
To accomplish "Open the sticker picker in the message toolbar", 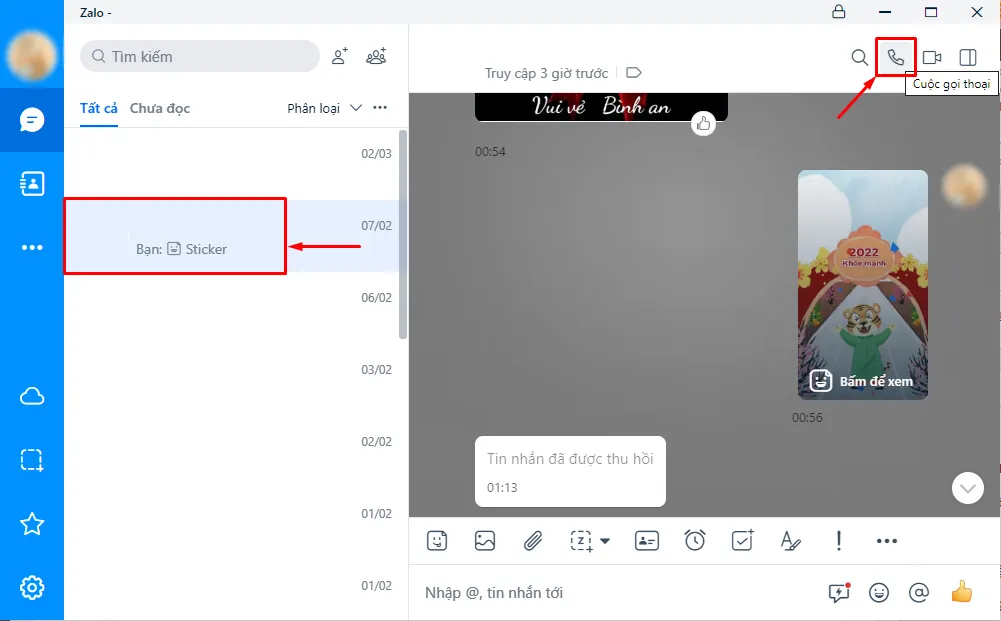I will [437, 541].
